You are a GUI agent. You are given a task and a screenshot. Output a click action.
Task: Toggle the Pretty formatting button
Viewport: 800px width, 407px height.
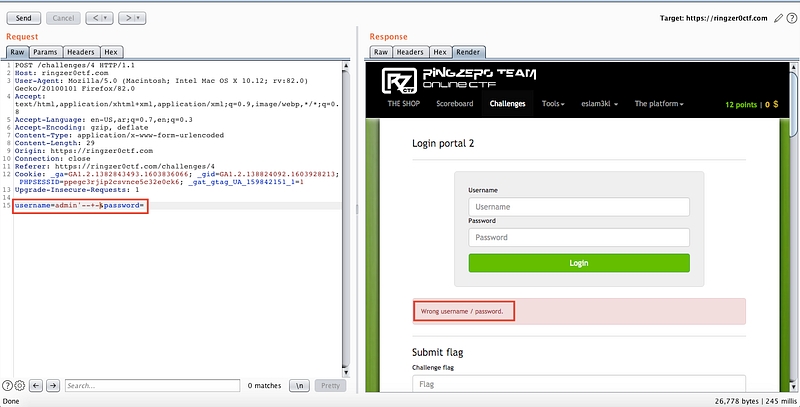coord(329,385)
